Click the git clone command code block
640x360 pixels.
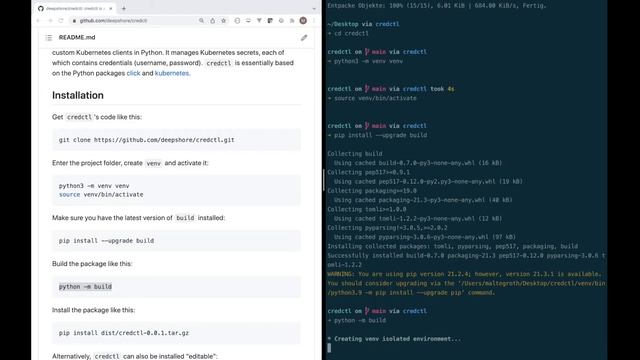[x=176, y=140]
